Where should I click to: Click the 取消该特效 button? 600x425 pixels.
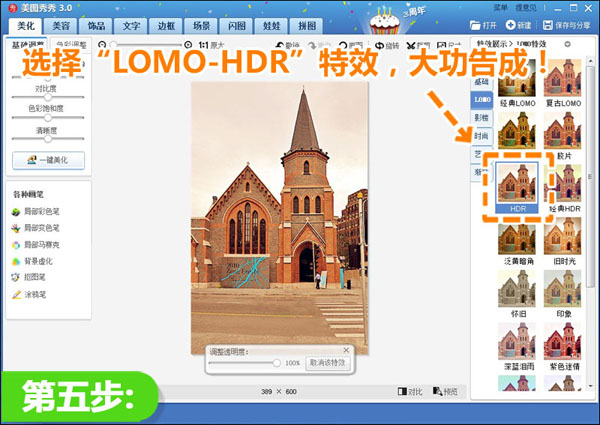(328, 363)
